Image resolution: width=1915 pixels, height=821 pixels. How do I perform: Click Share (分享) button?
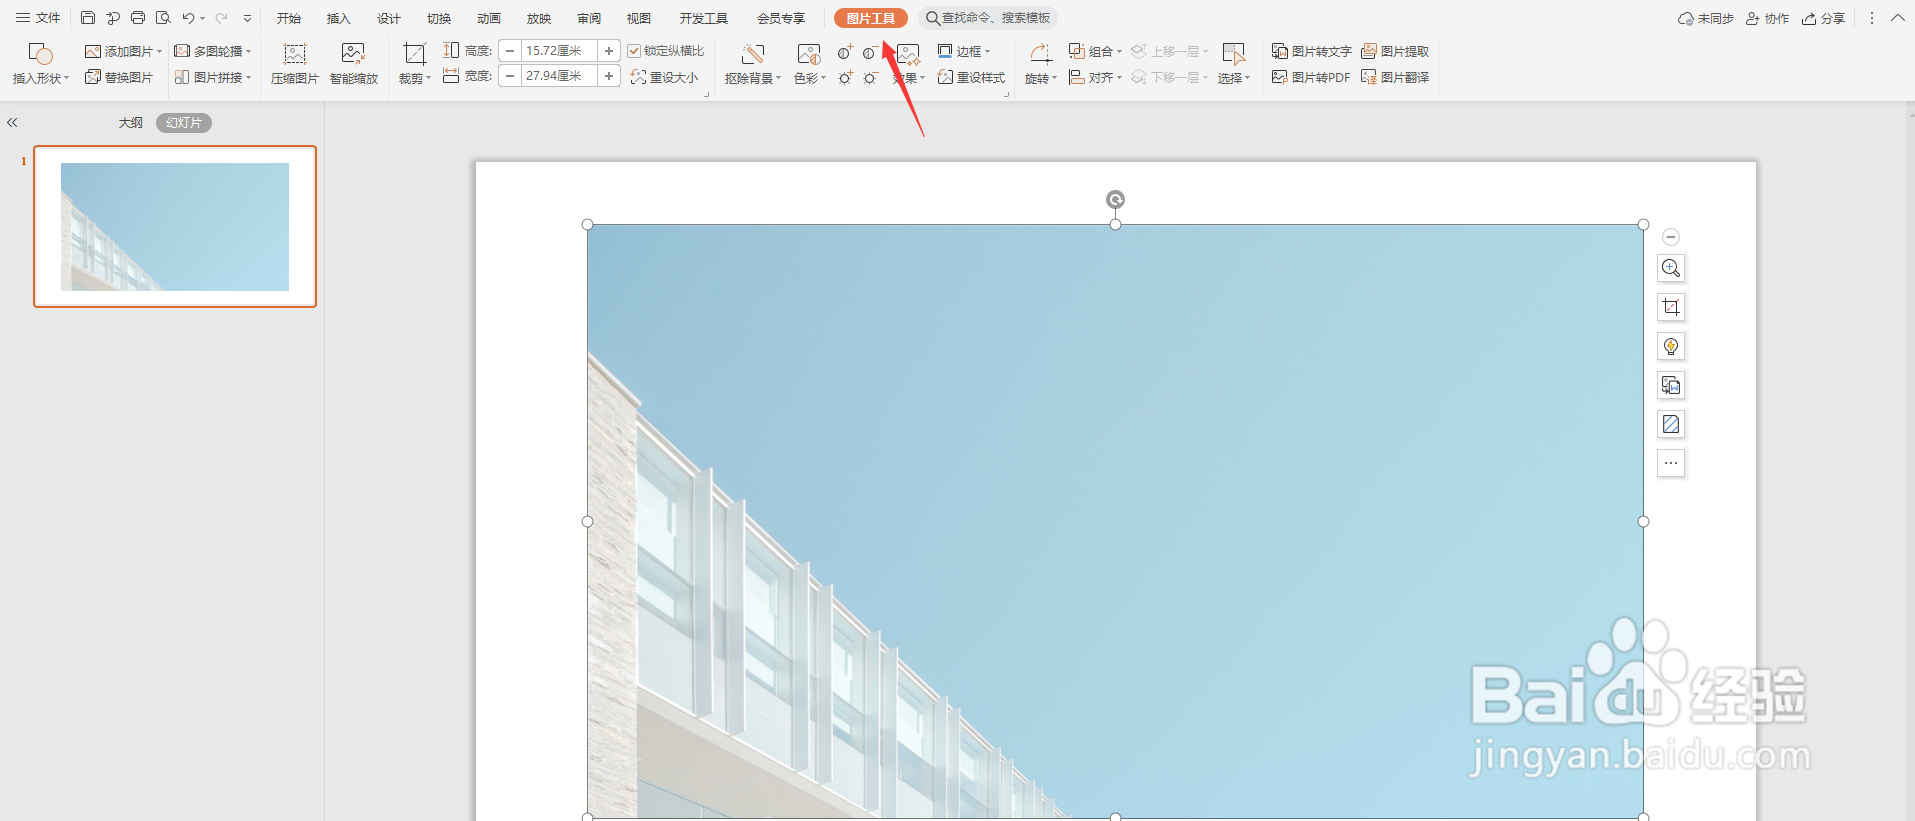[x=1823, y=18]
